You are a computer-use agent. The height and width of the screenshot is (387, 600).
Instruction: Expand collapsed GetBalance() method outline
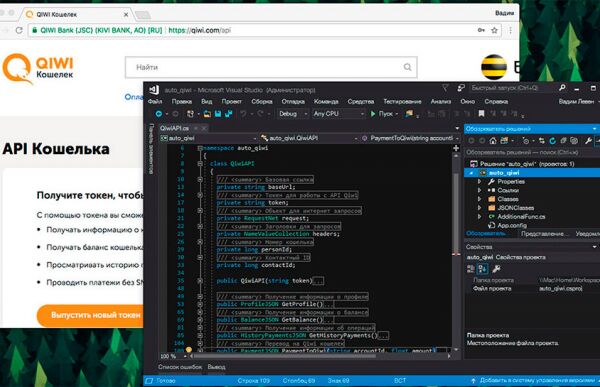pyautogui.click(x=200, y=320)
